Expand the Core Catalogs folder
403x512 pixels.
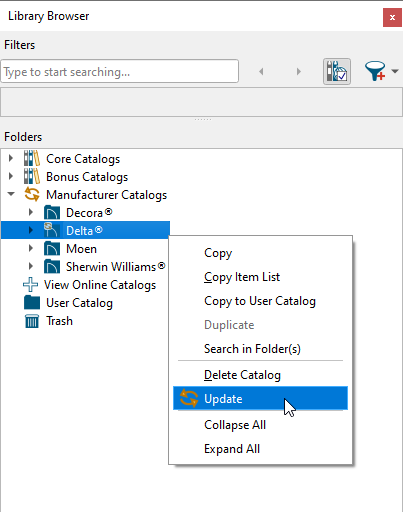click(x=11, y=158)
